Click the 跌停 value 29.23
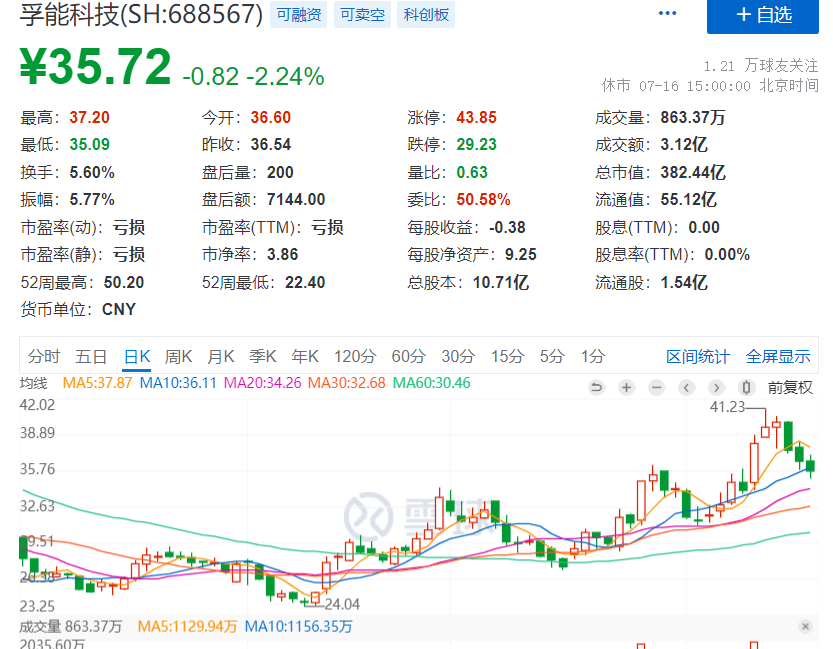This screenshot has height=649, width=833. [477, 144]
